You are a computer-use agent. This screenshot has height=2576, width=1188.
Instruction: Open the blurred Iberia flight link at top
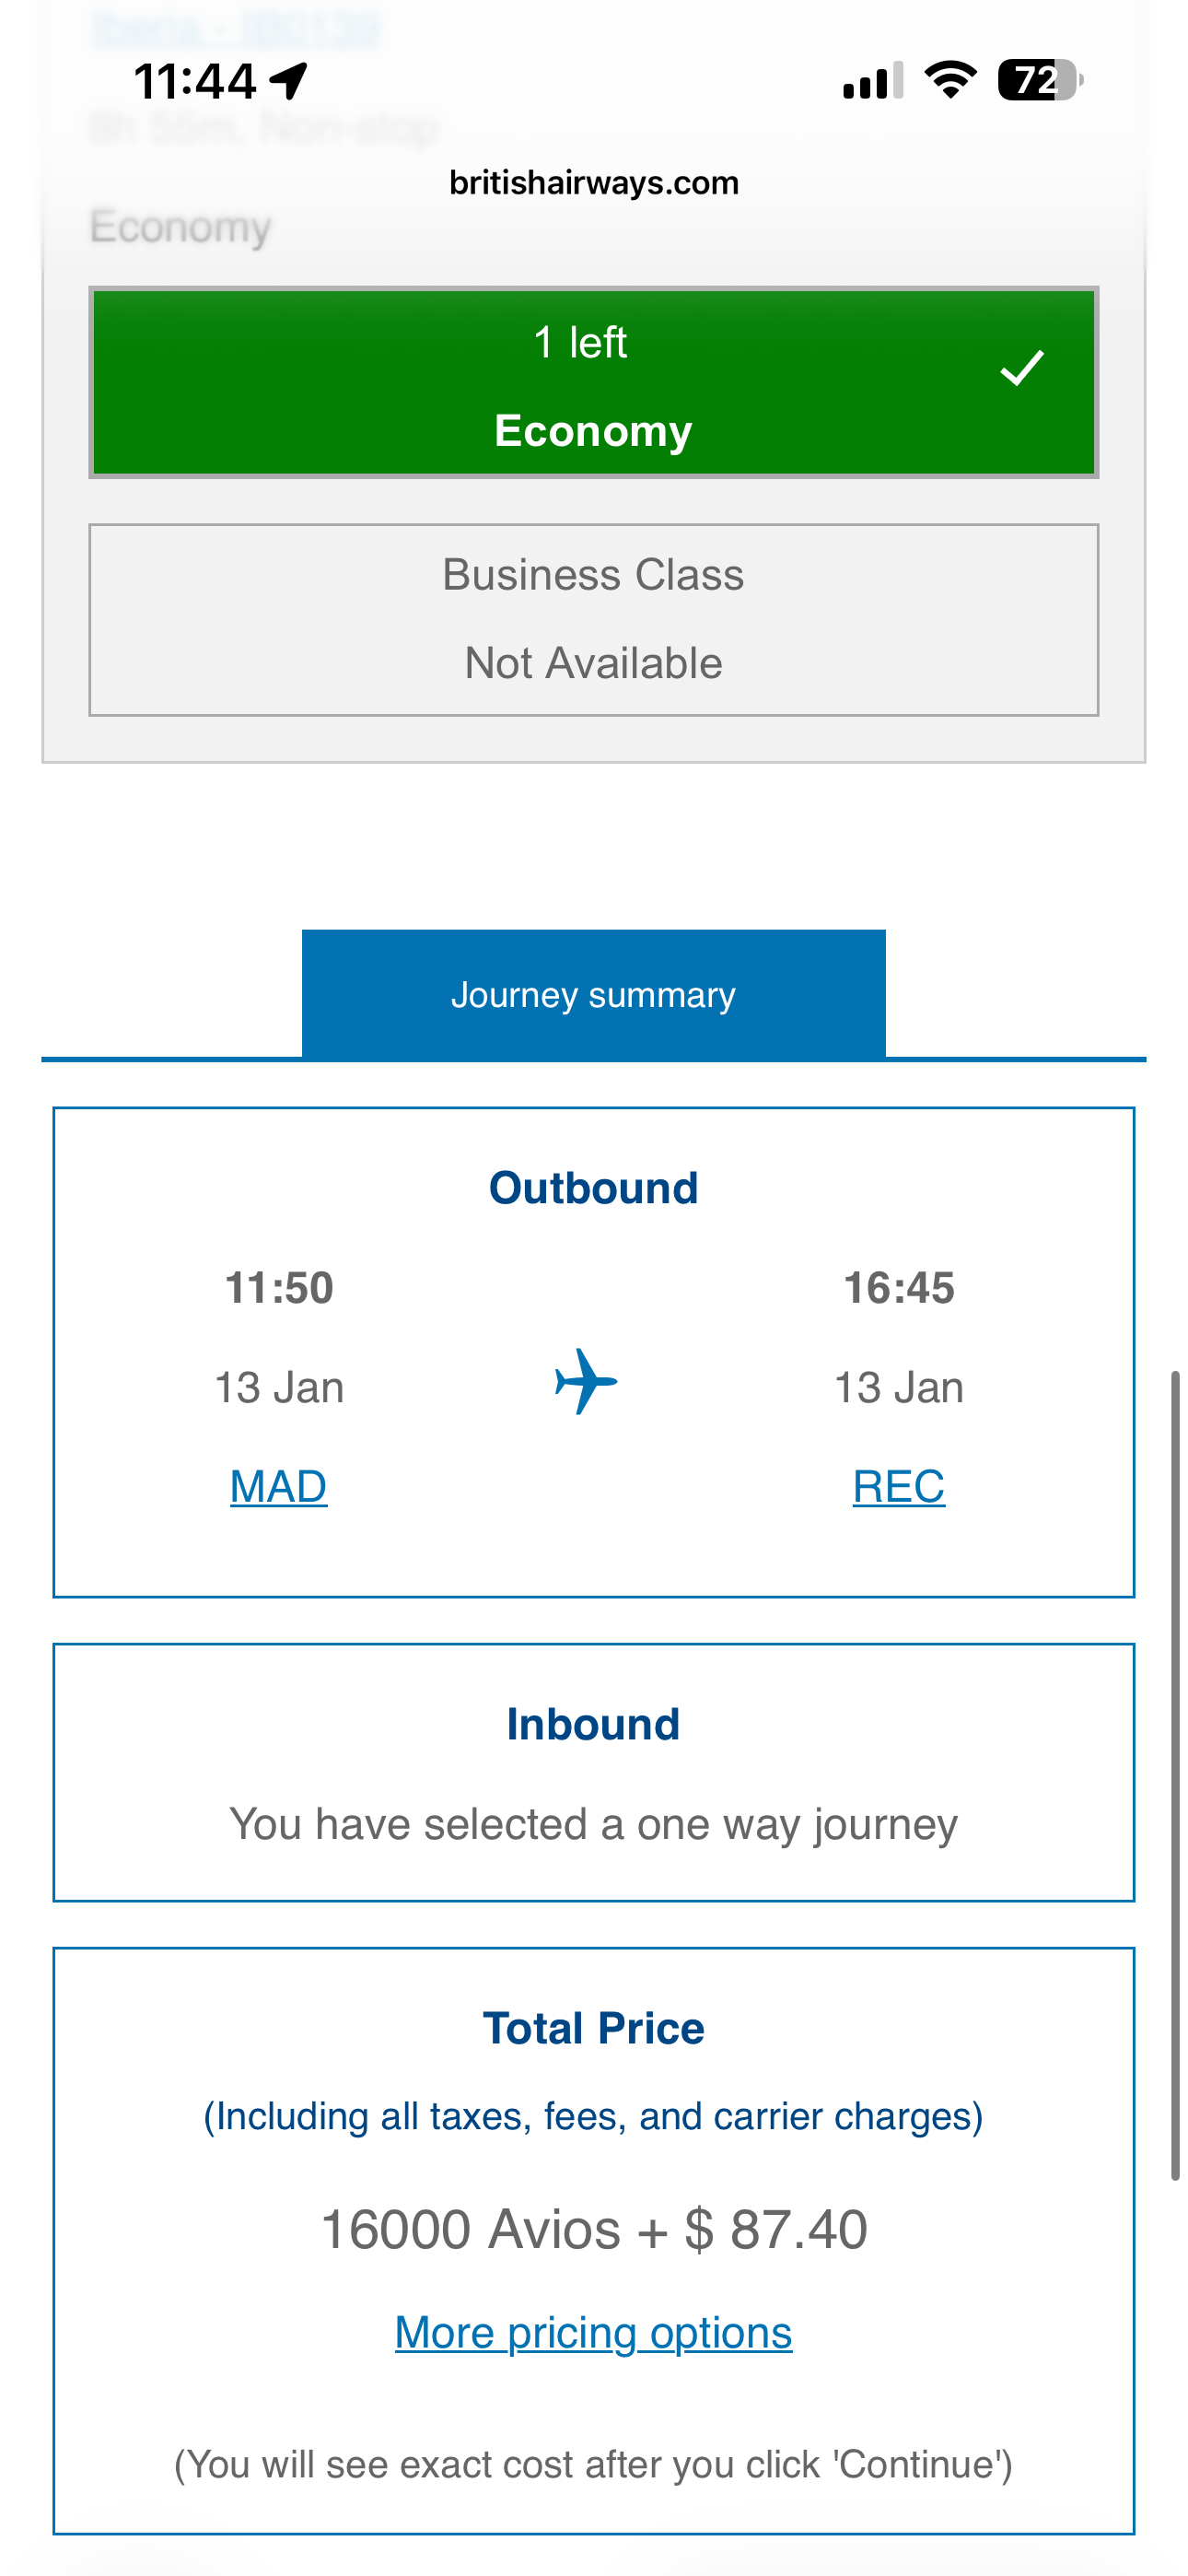click(235, 28)
